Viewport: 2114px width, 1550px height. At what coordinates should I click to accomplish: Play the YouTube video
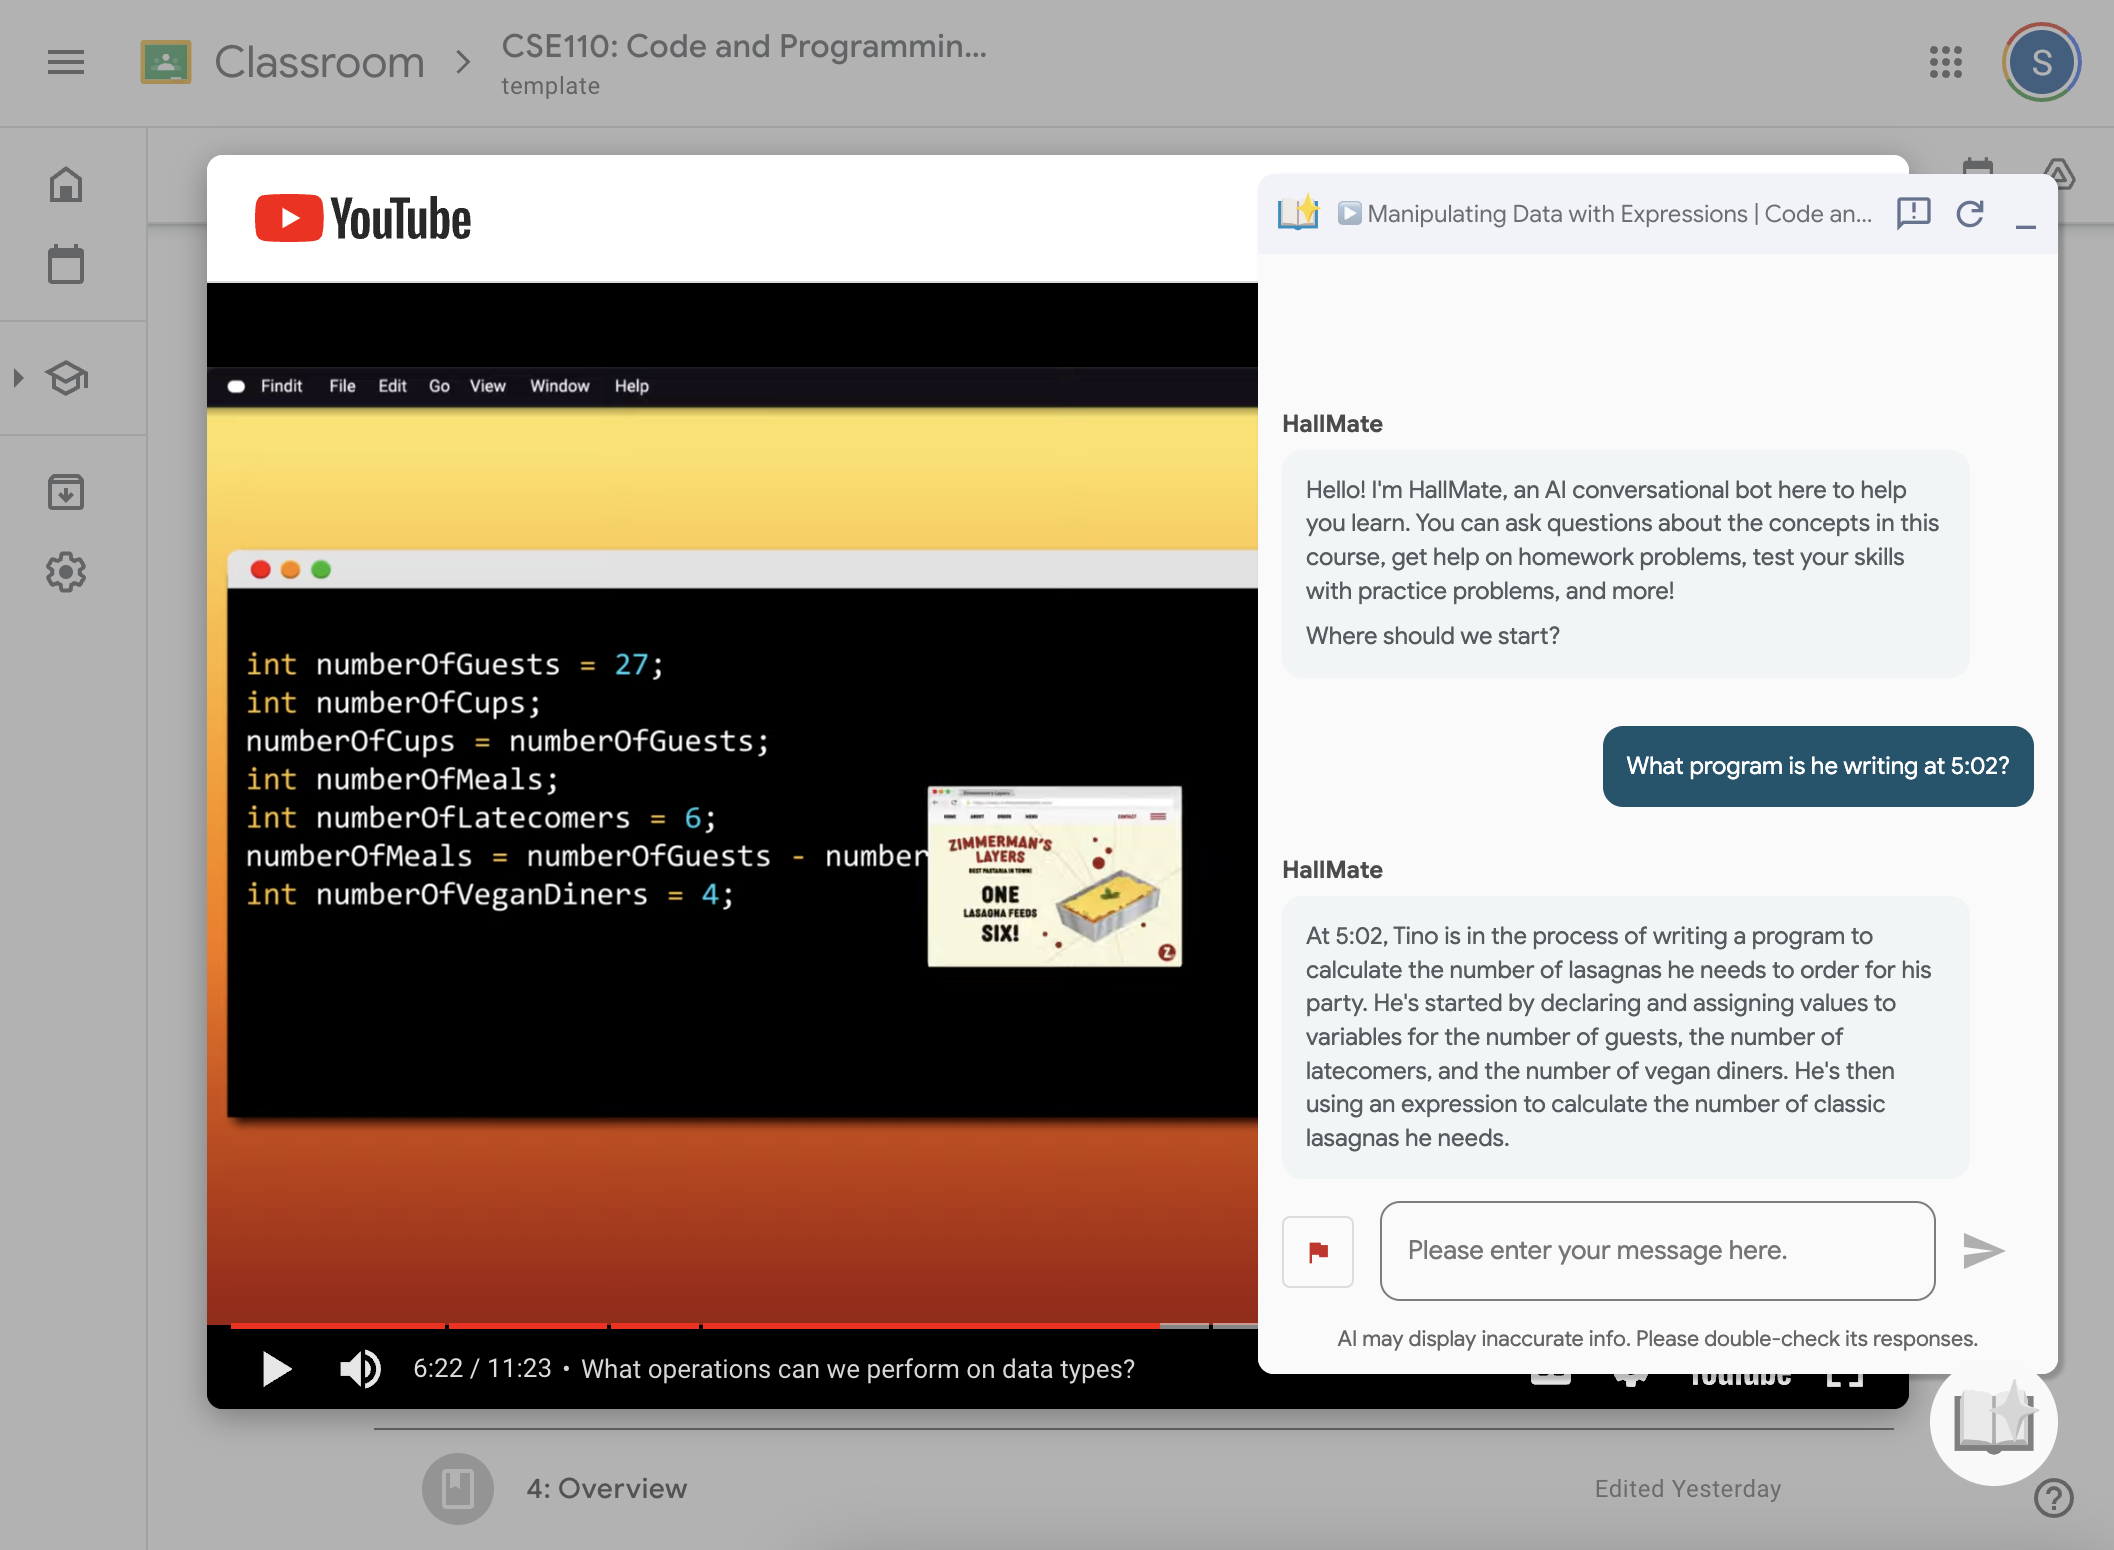[x=276, y=1368]
